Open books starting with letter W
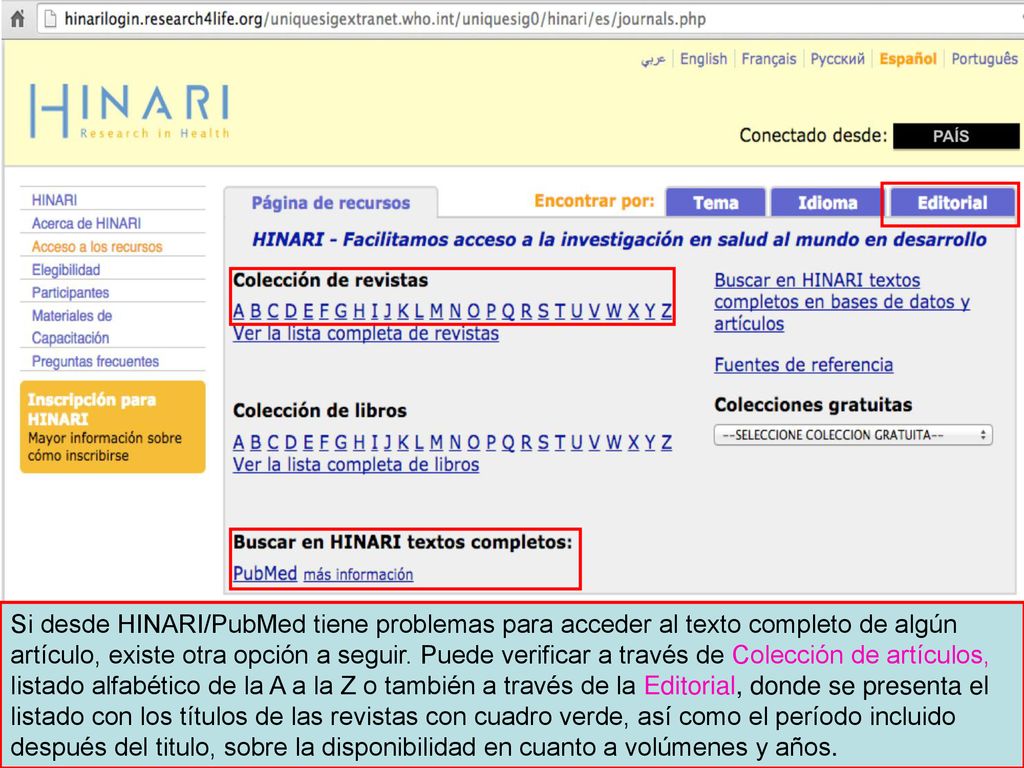 (x=613, y=443)
